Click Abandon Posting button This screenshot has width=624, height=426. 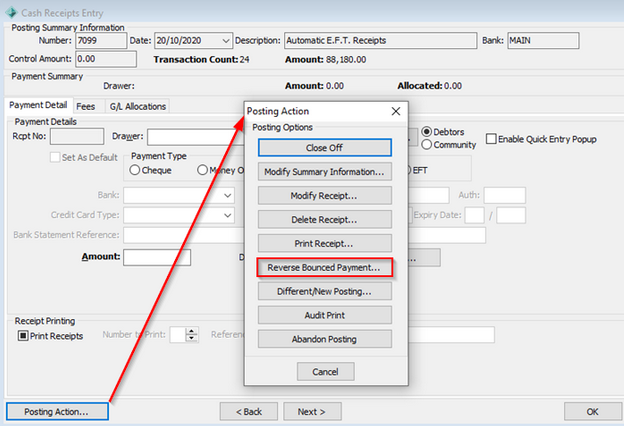325,340
